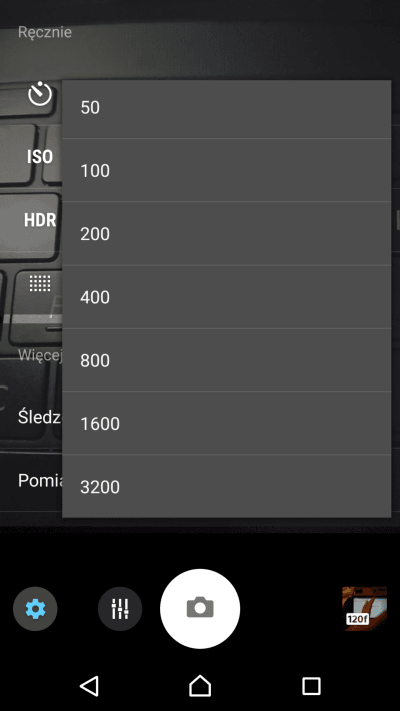Tap the Pomiar metering setting row
400x711 pixels.
tap(31, 481)
